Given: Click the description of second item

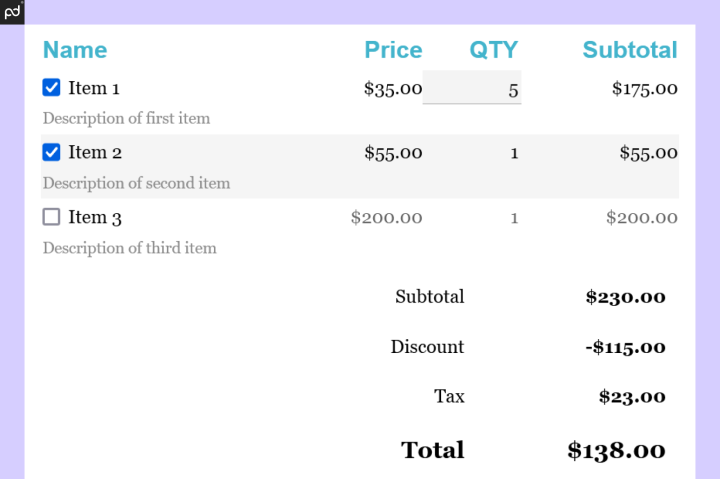Looking at the screenshot, I should [136, 184].
